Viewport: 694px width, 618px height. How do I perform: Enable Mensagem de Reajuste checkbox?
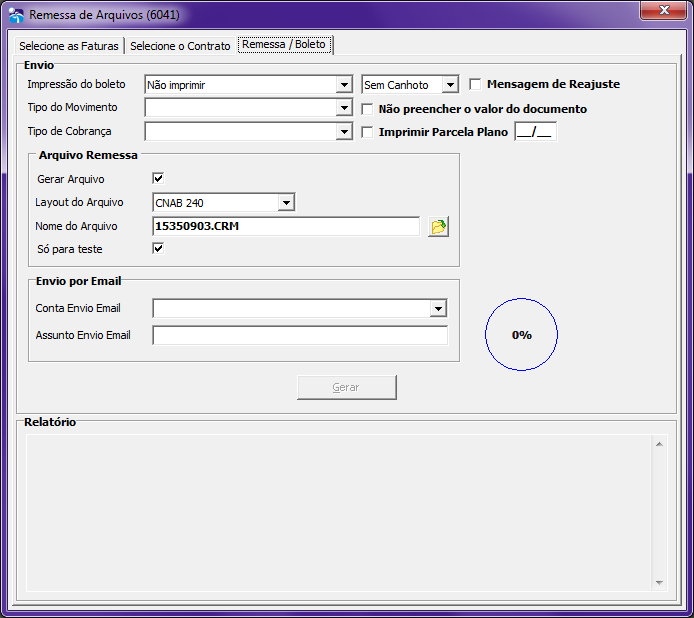tap(475, 84)
